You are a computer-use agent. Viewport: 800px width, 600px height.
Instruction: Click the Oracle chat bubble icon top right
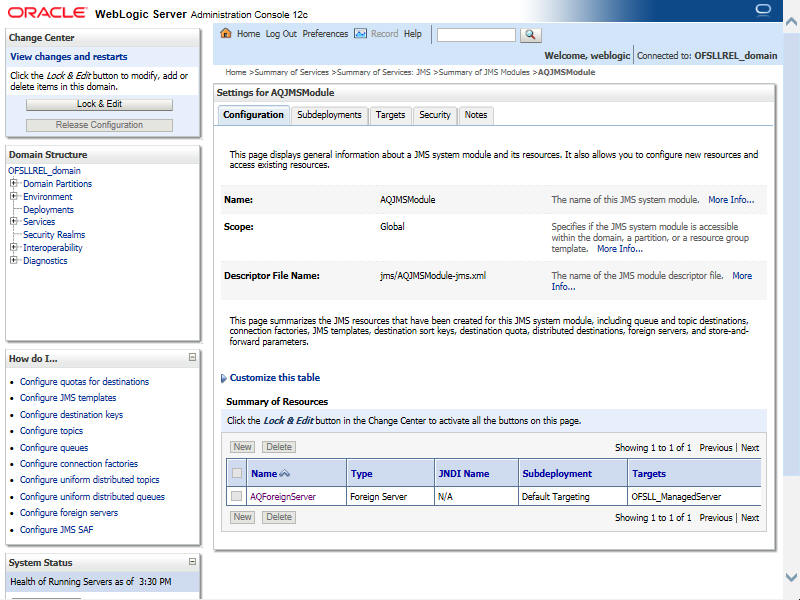tap(763, 10)
